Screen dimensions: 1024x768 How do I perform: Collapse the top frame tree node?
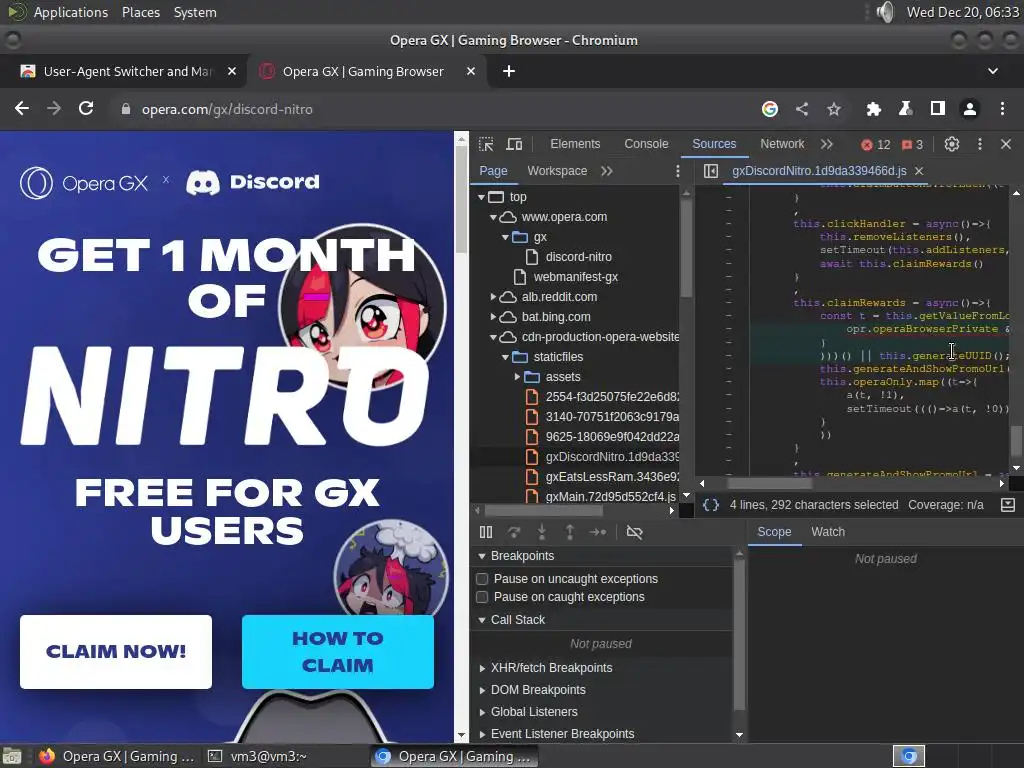tap(481, 197)
